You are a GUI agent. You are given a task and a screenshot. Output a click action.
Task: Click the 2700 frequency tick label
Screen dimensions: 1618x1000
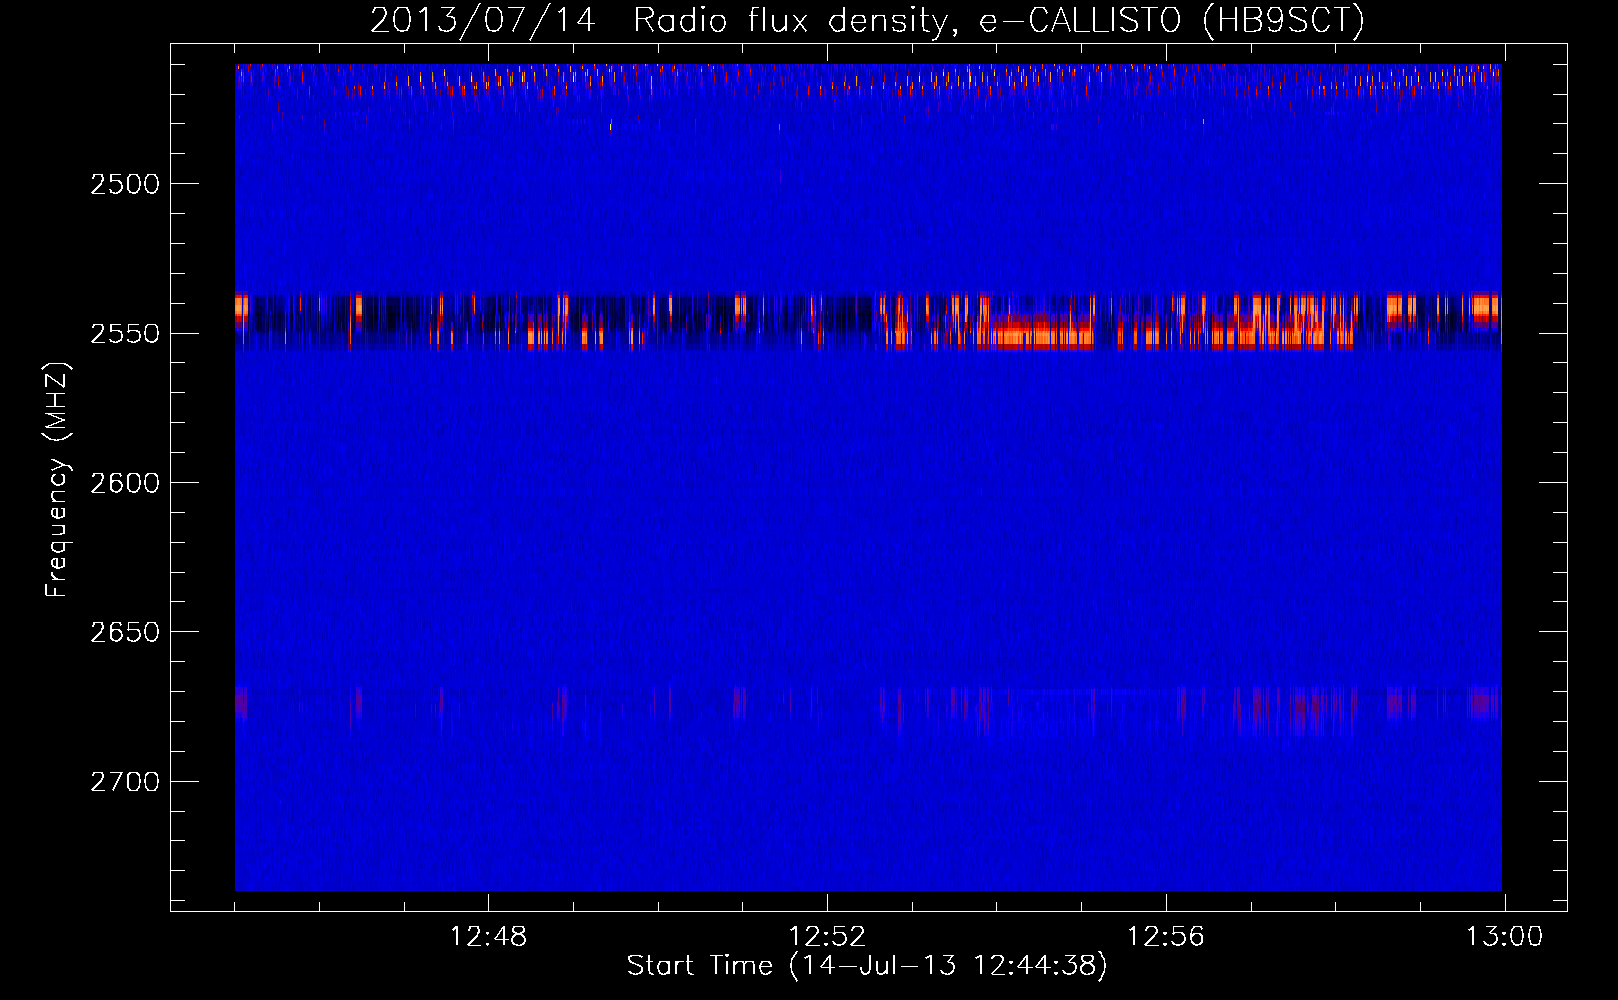coord(125,782)
